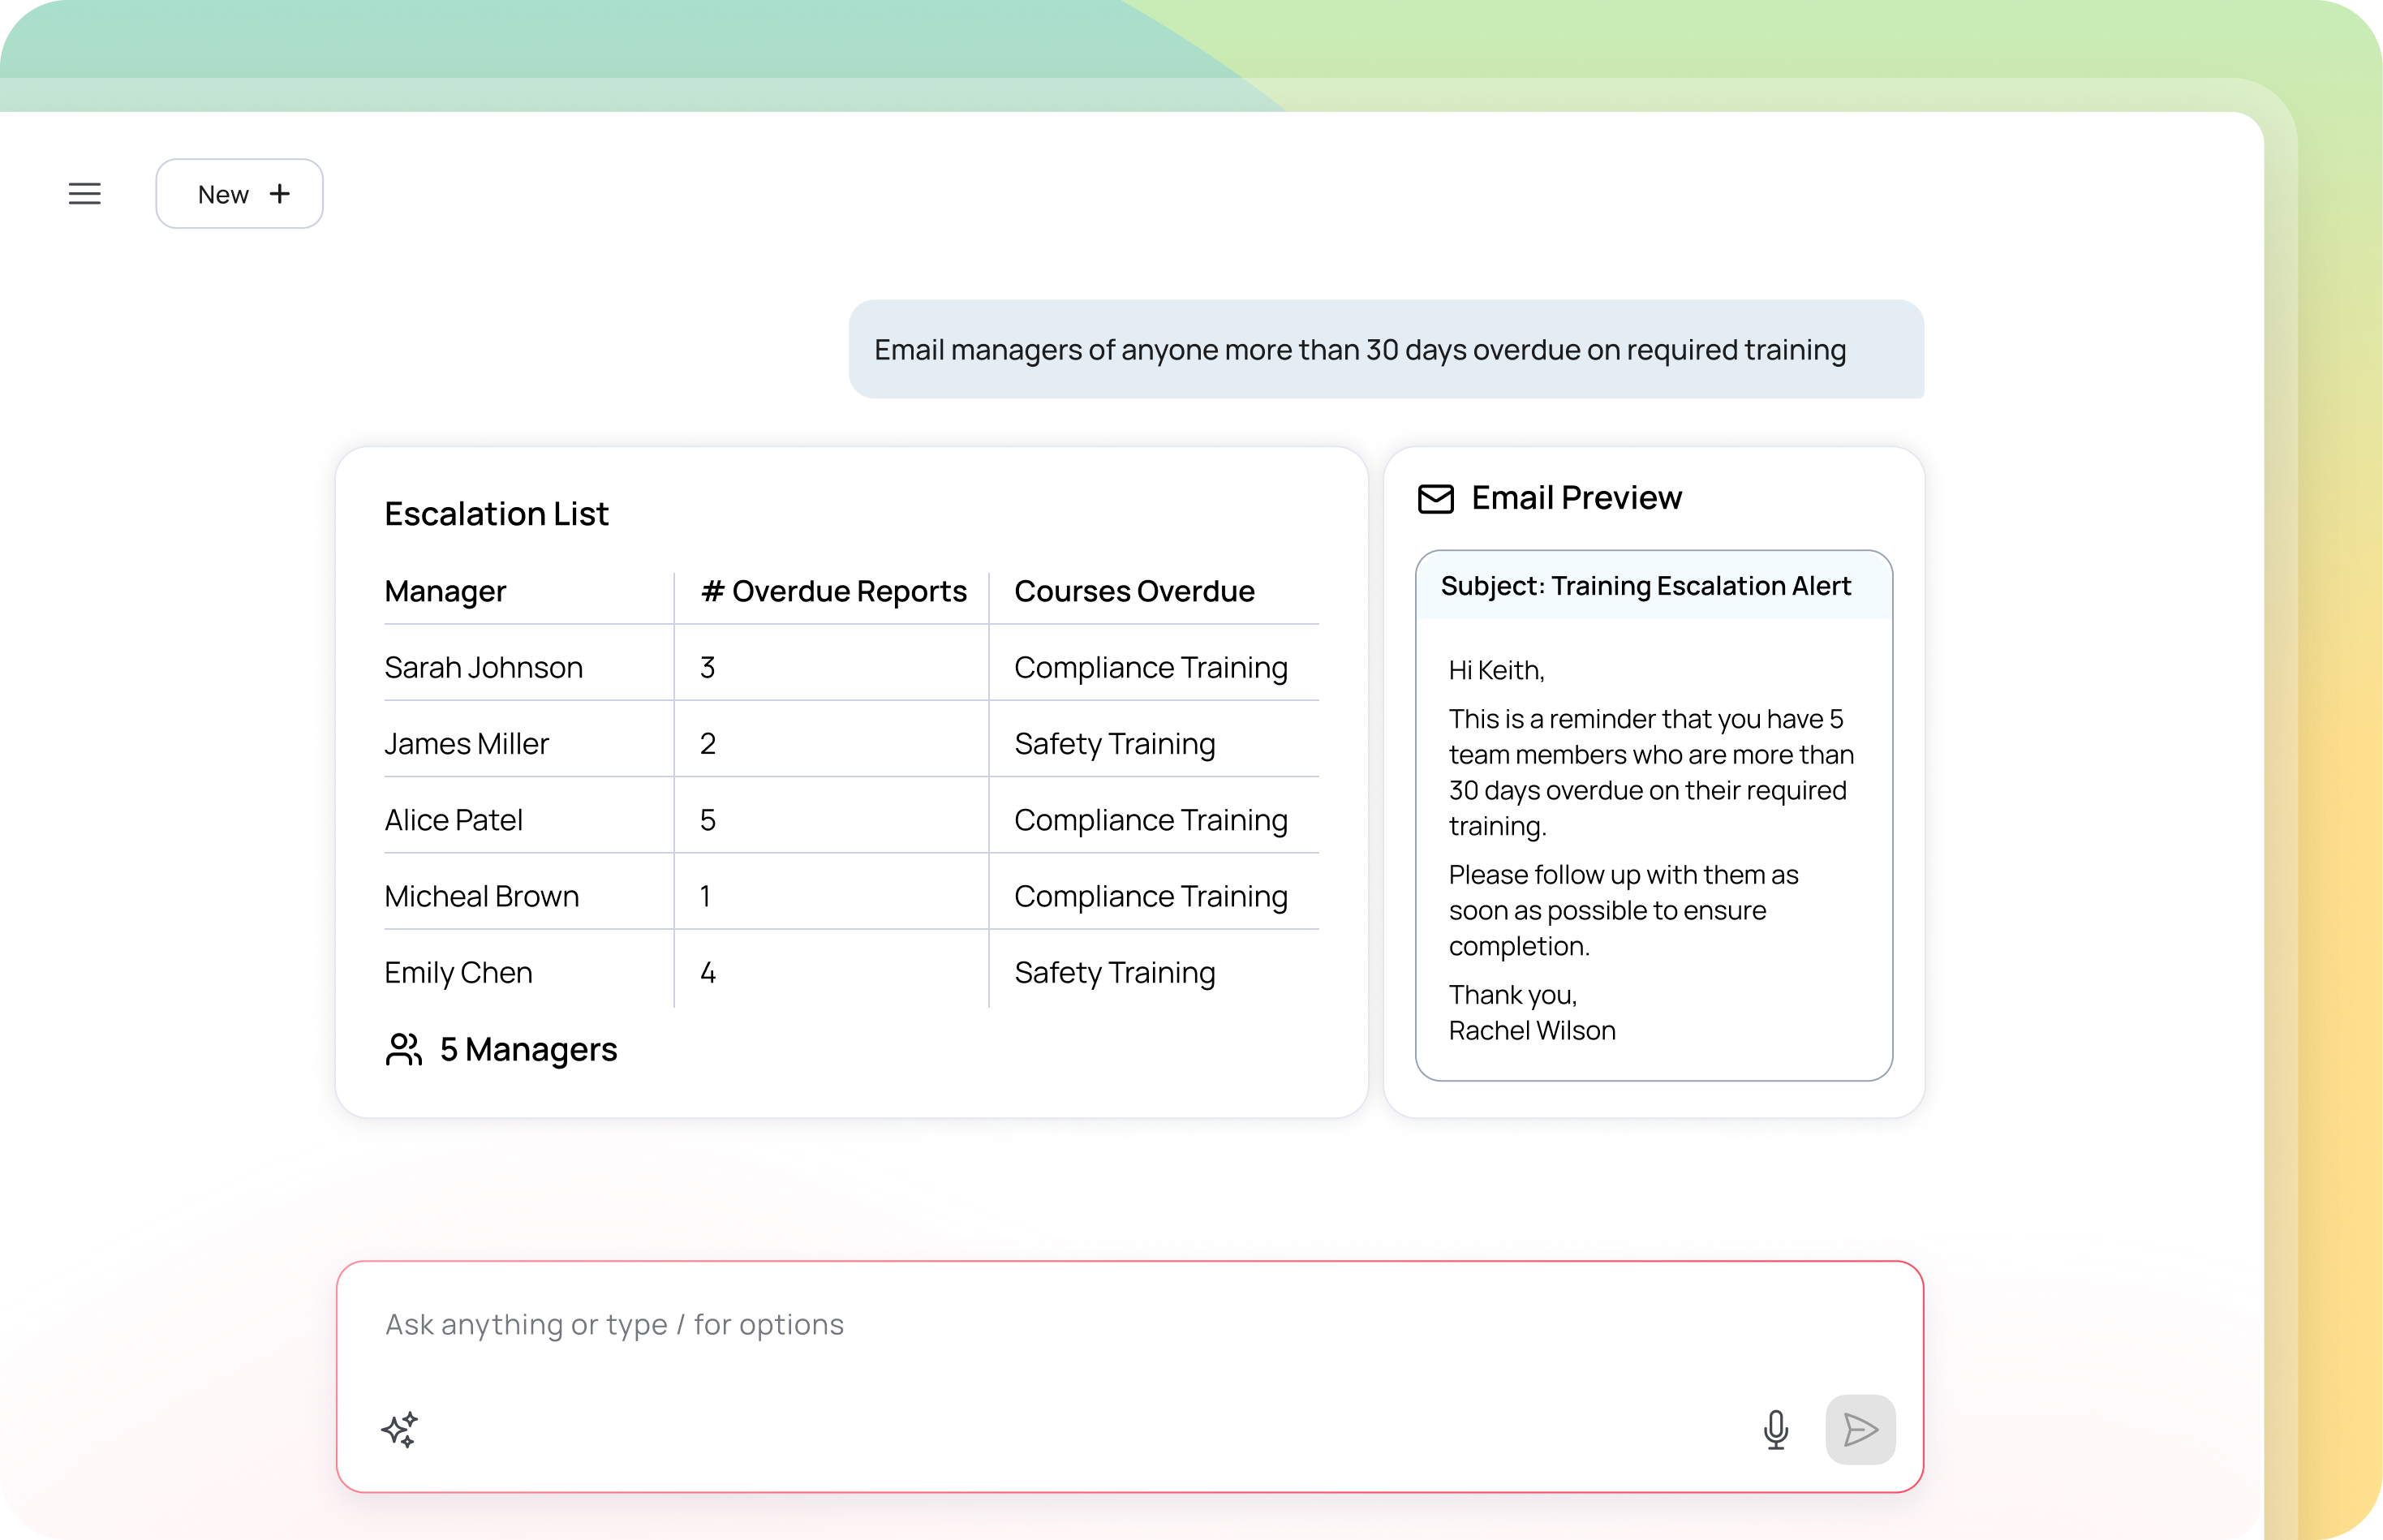
Task: Click the New chat button
Action: click(x=239, y=194)
